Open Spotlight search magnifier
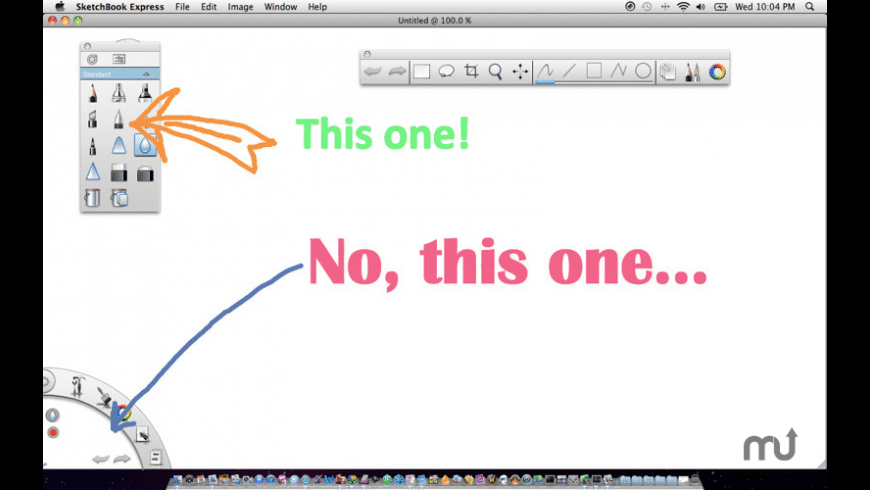This screenshot has height=490, width=870. (x=810, y=7)
